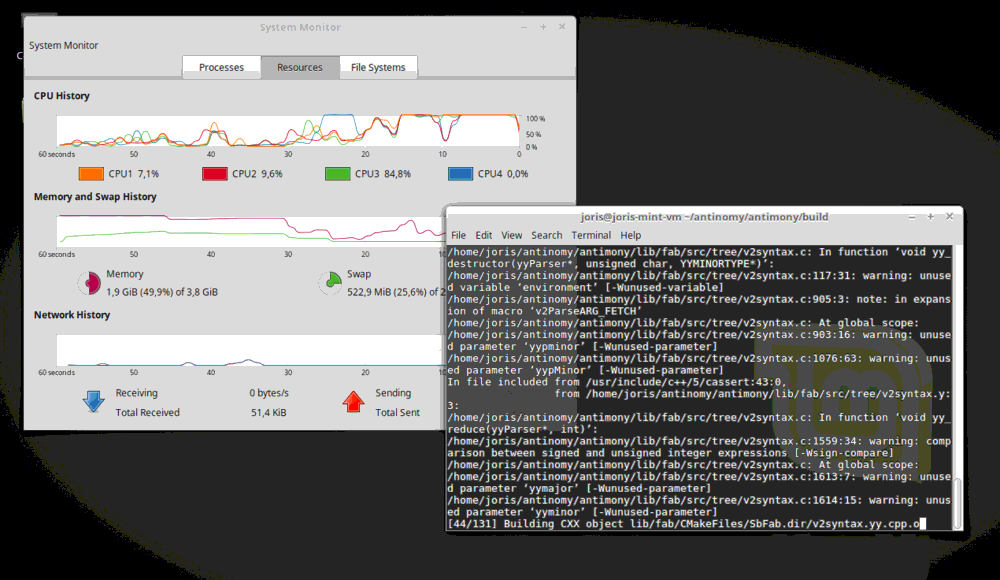Click the red Sending arrow icon
Image resolution: width=1000 pixels, height=580 pixels.
coord(353,401)
